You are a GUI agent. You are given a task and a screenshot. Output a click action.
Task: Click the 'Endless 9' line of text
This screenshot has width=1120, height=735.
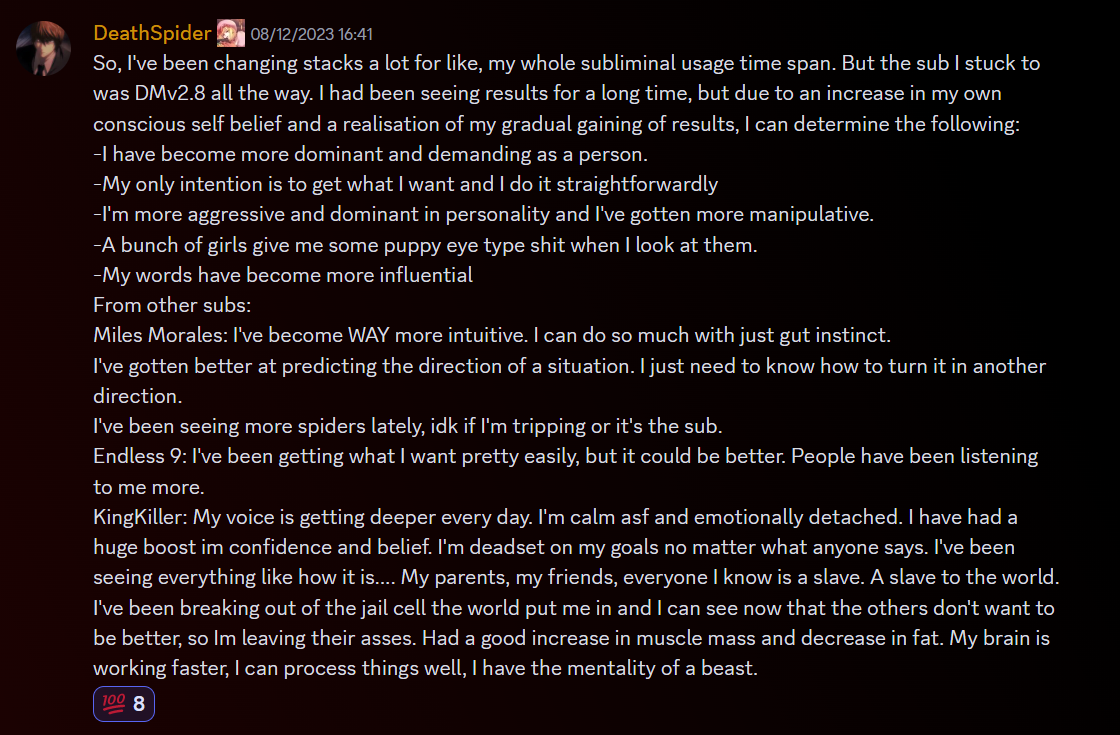[565, 456]
